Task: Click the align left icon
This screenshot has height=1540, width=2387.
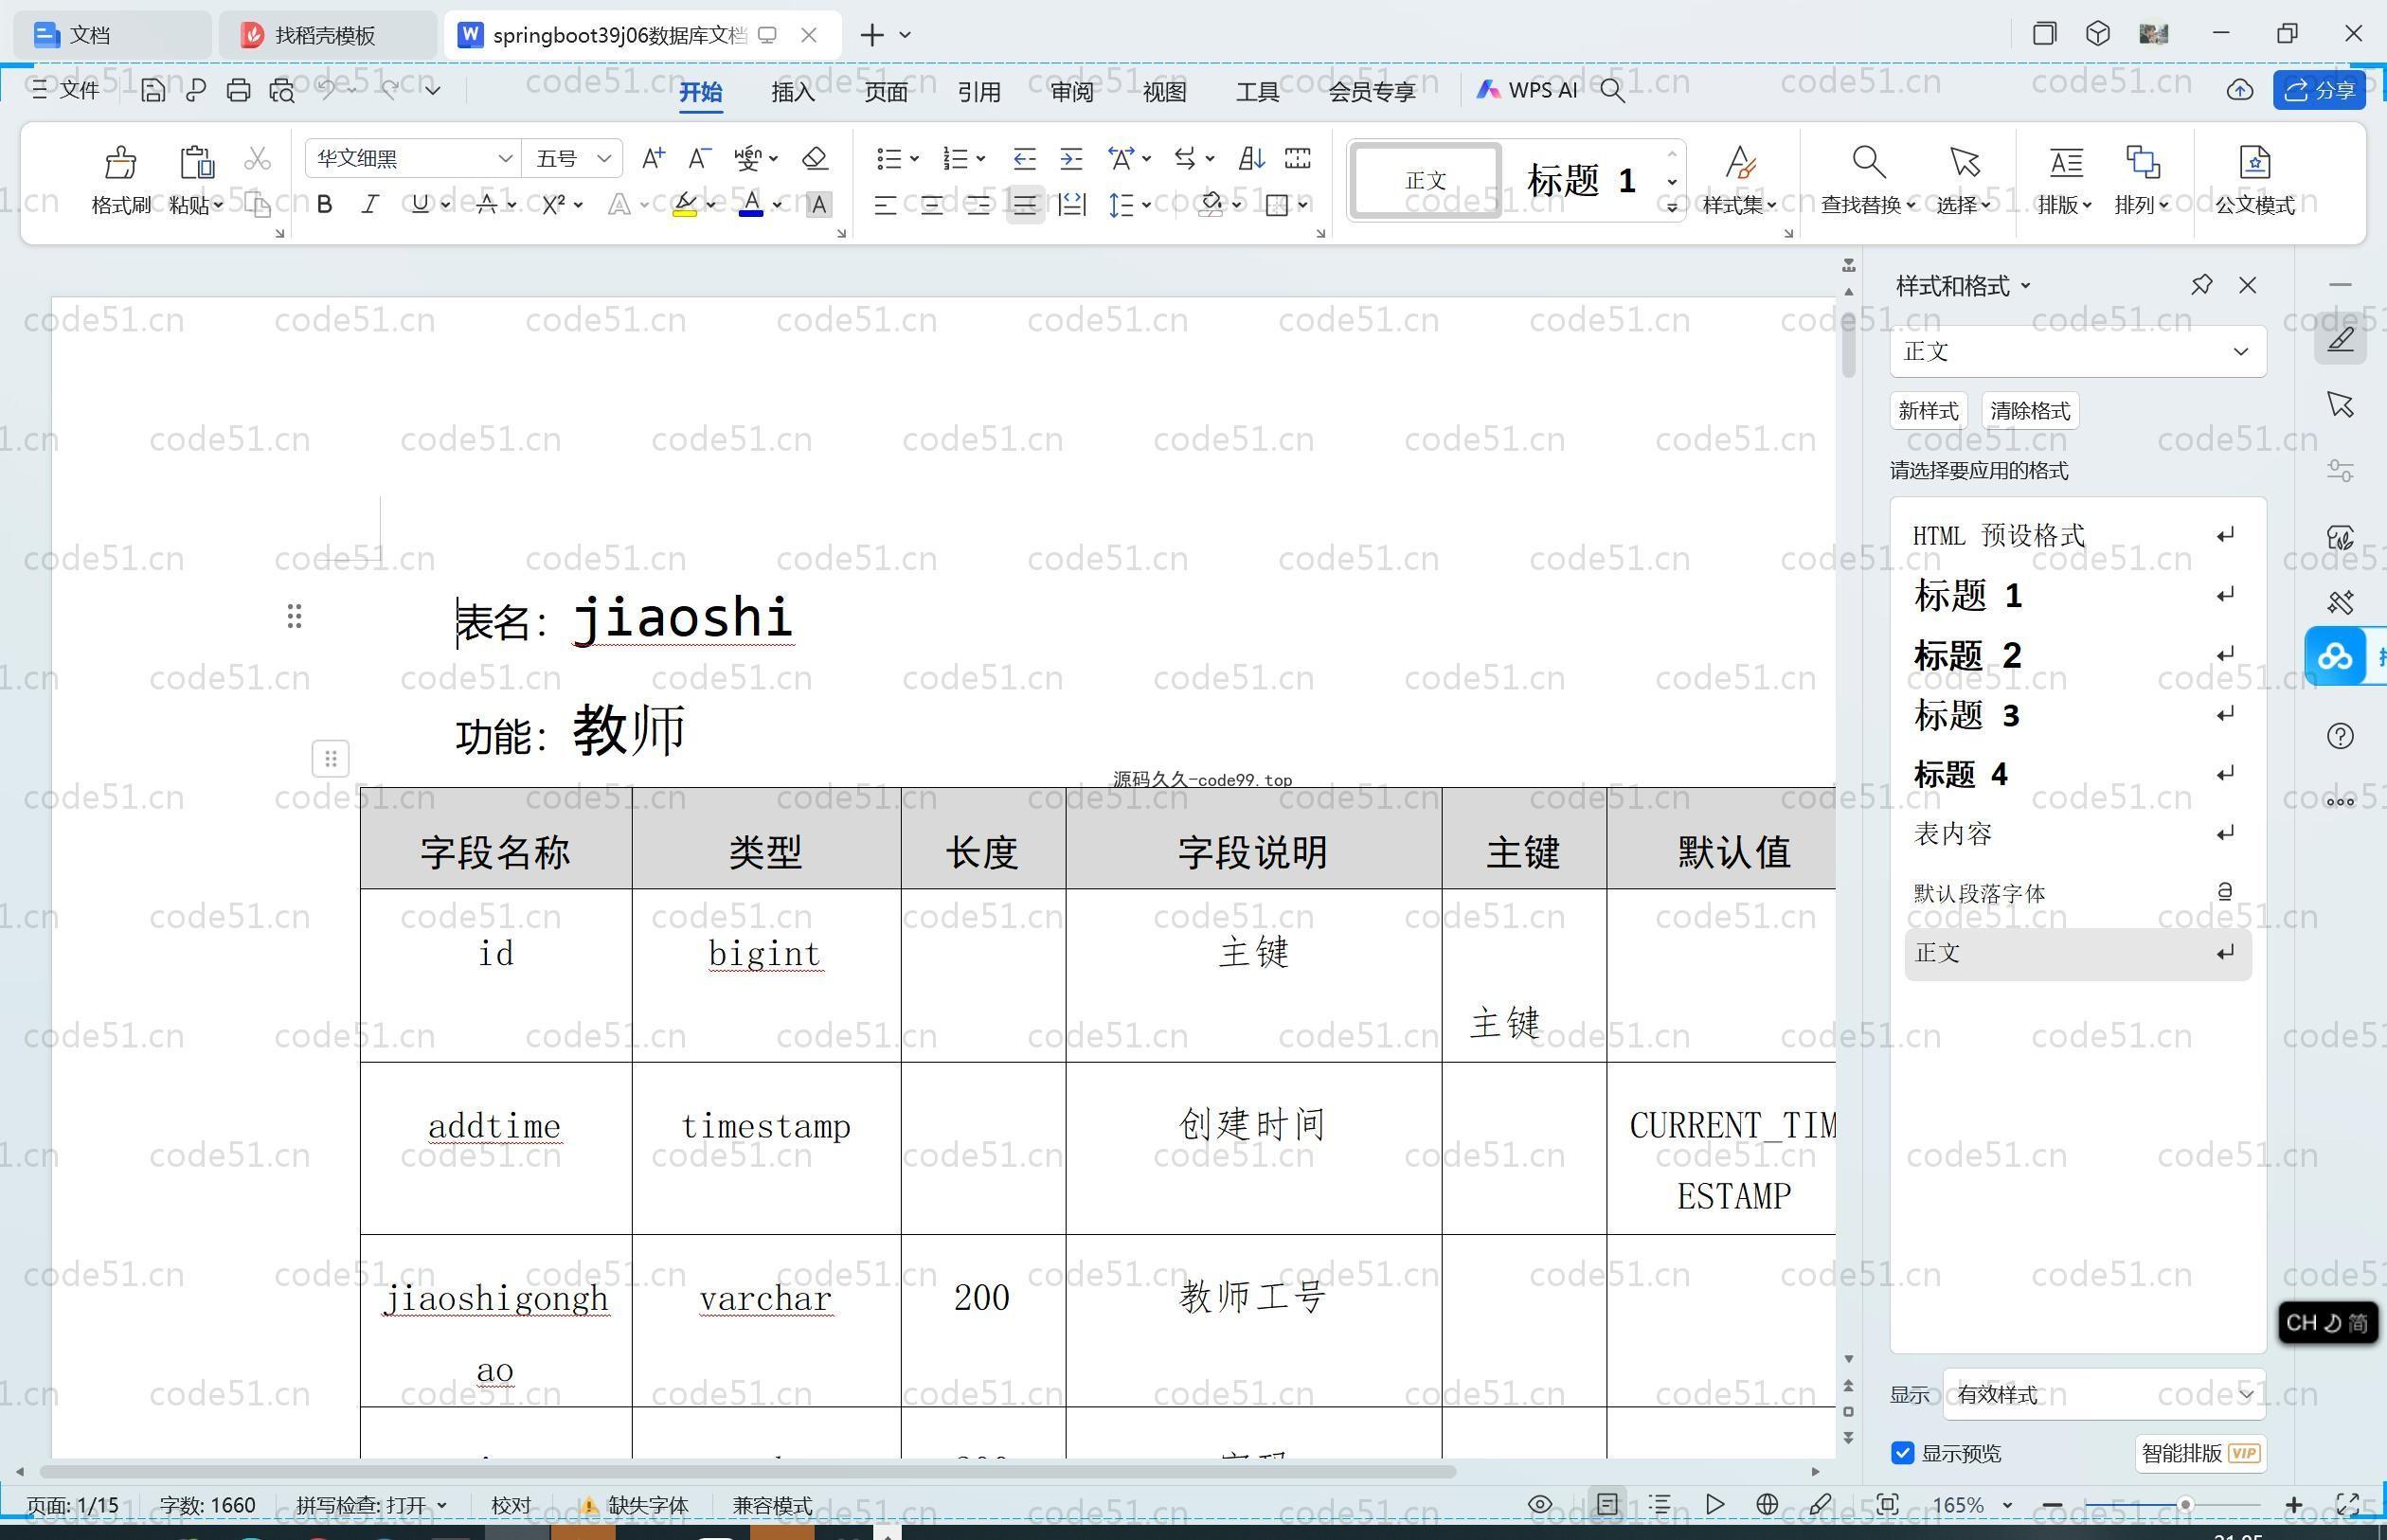Action: pos(884,205)
